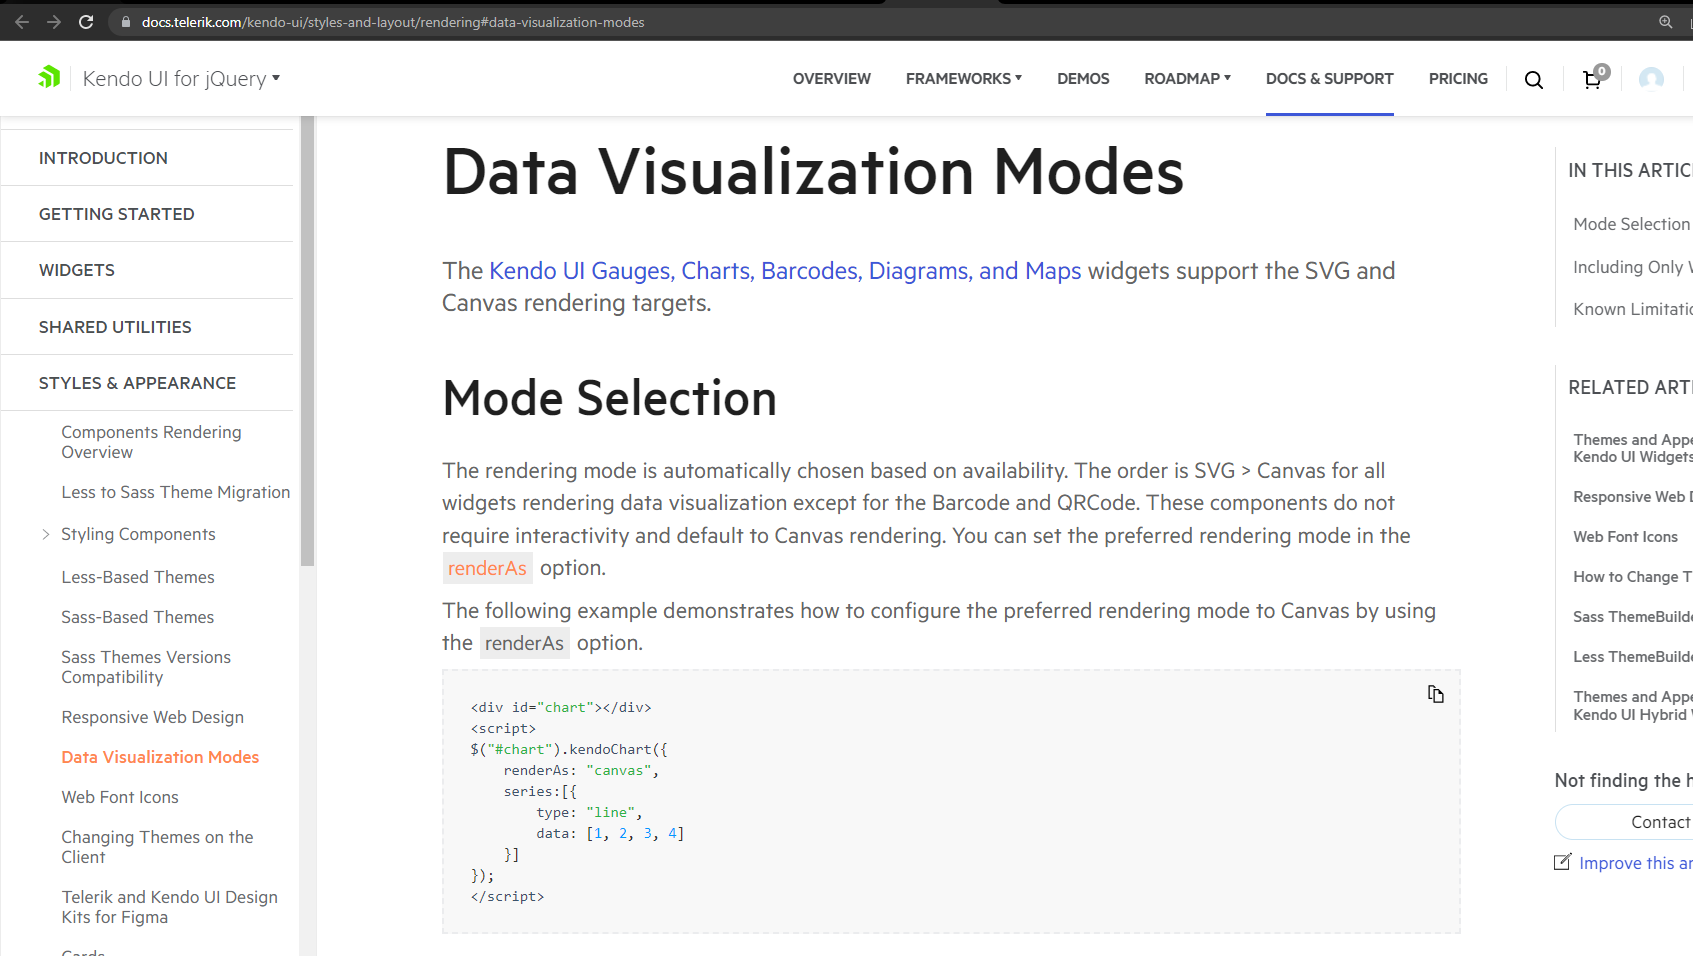Viewport: 1693px width, 956px height.
Task: Click the browser zoom magnifier icon
Action: (x=1665, y=21)
